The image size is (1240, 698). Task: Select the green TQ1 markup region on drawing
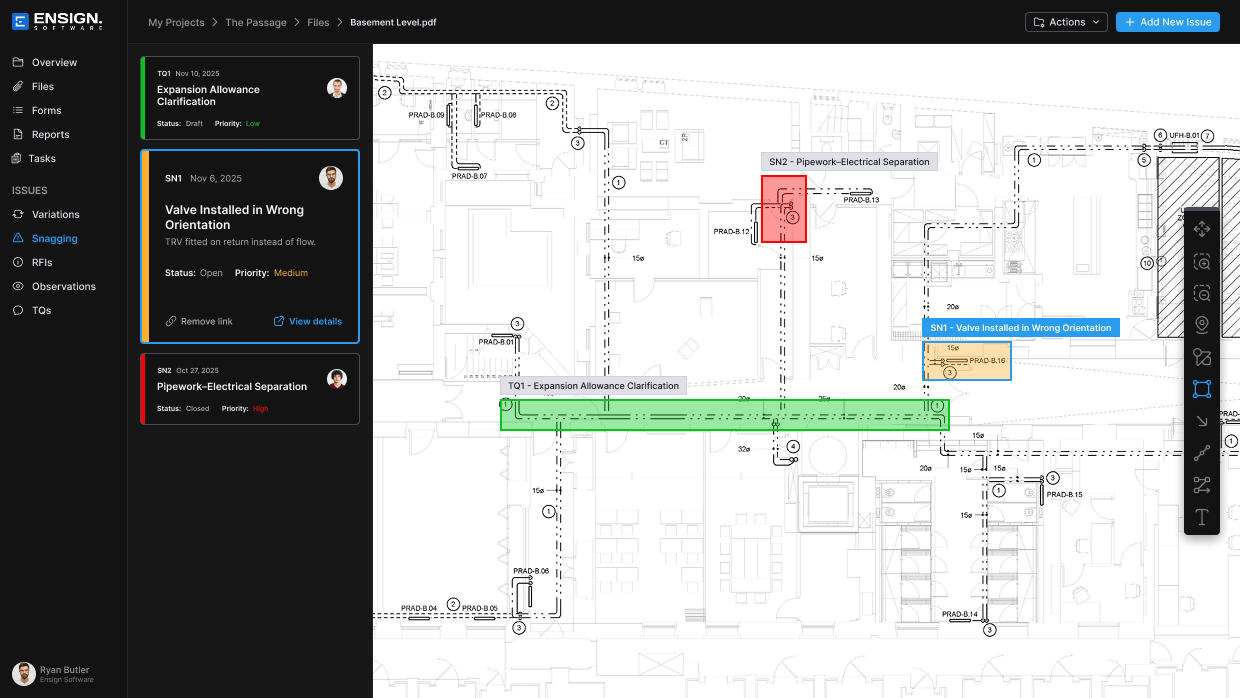(724, 414)
